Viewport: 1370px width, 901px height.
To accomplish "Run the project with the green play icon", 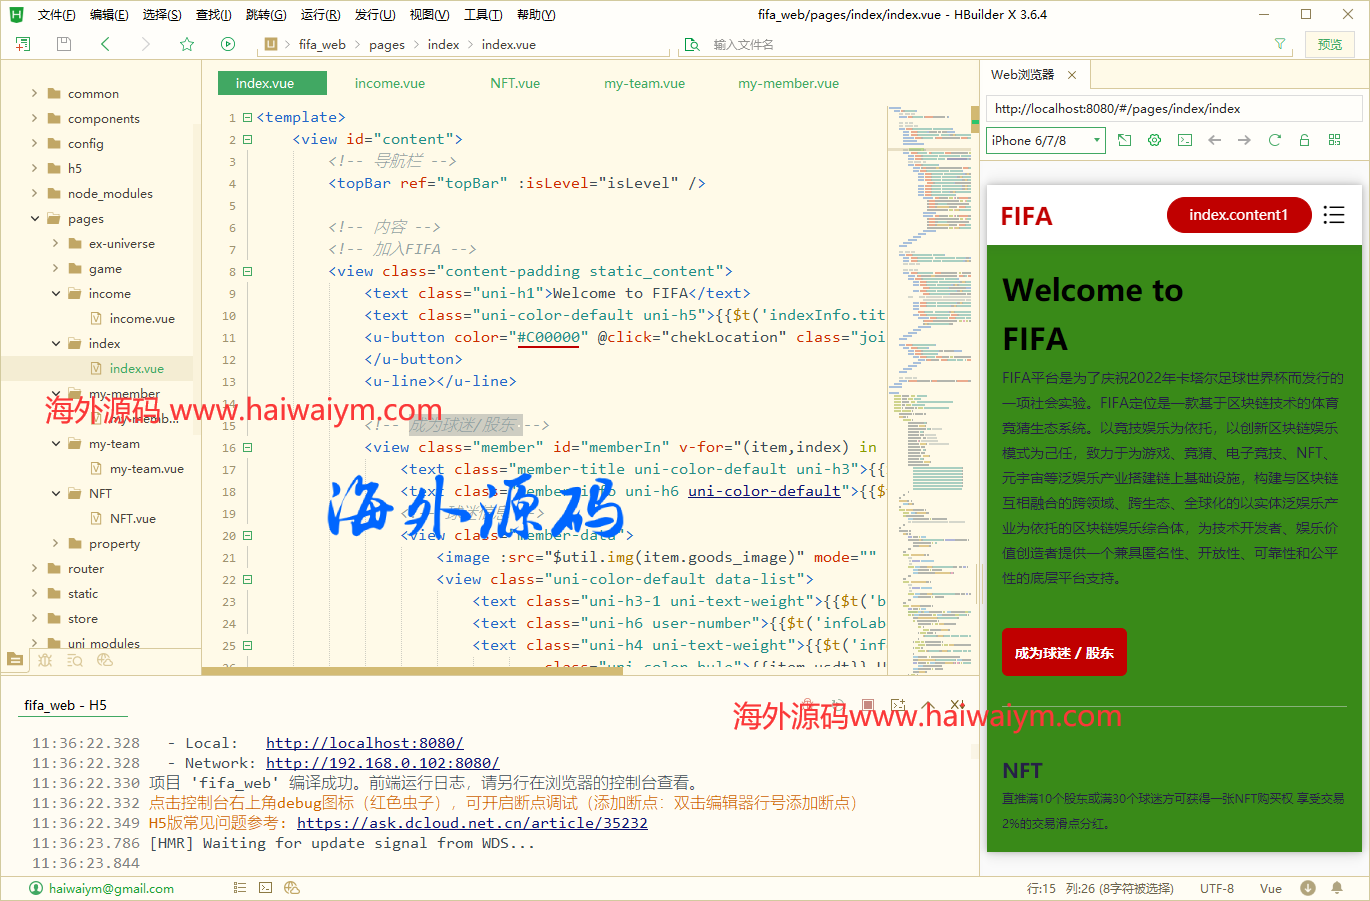I will click(228, 44).
